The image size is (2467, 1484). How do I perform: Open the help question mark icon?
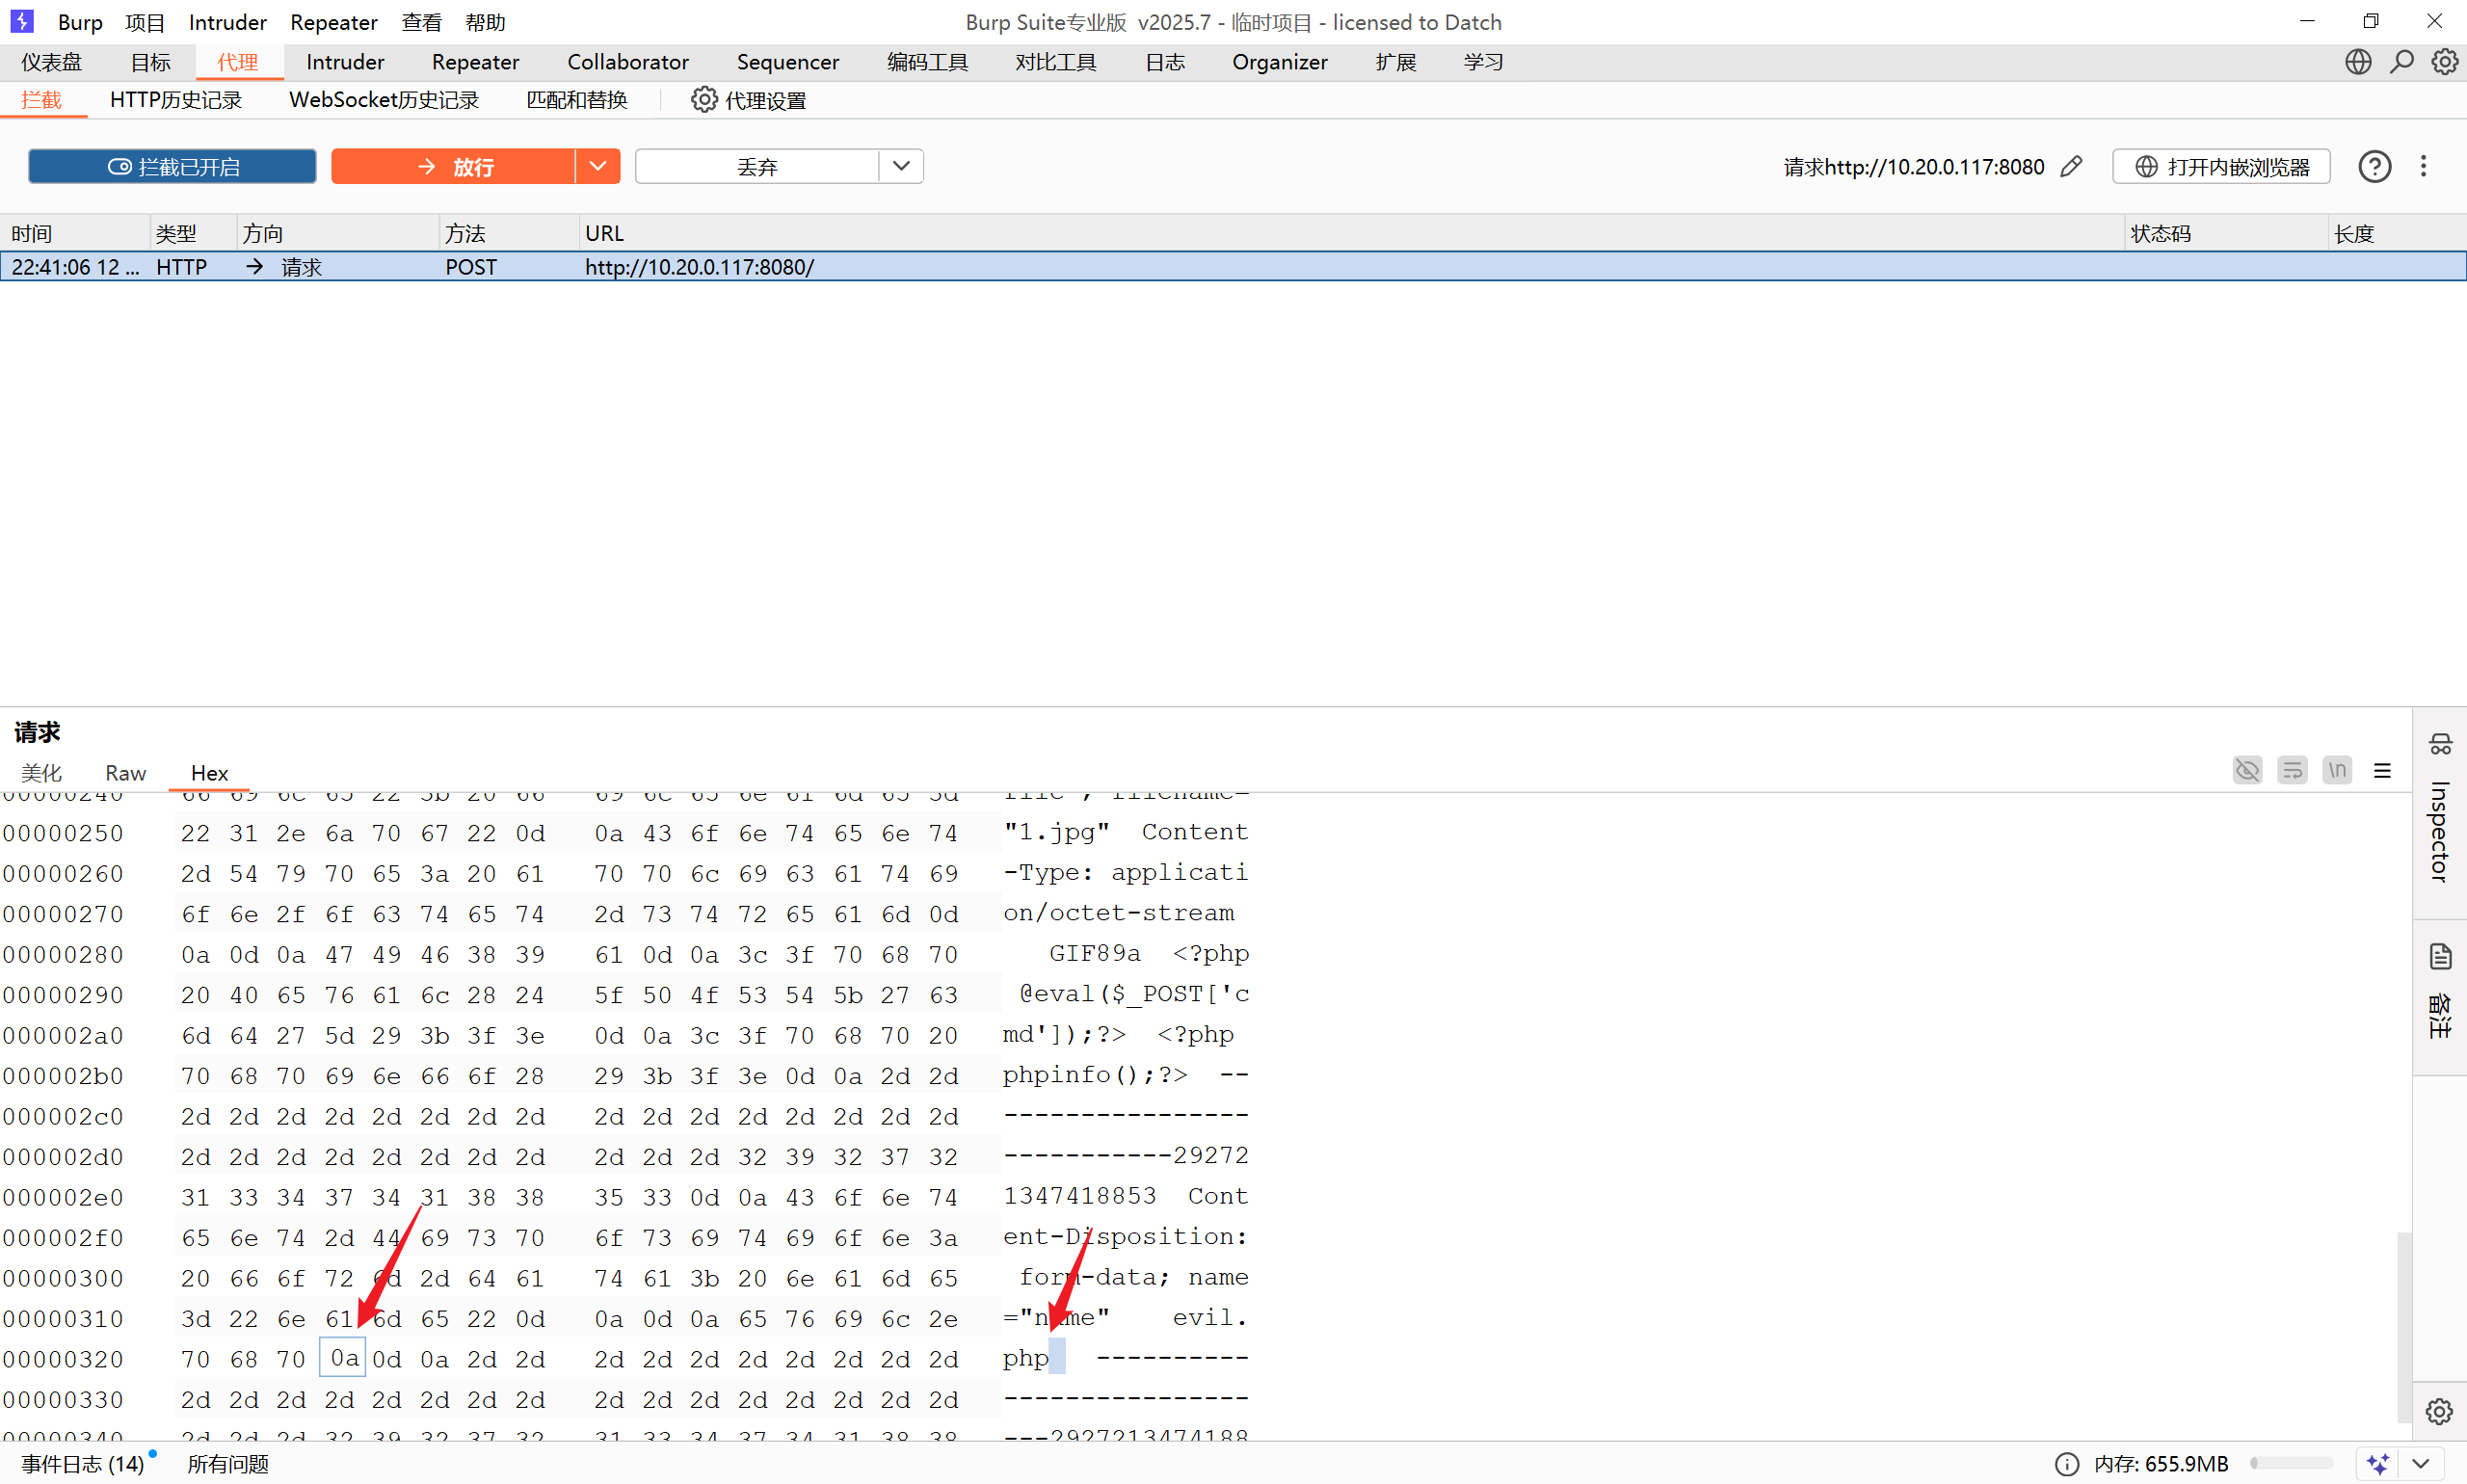(x=2374, y=167)
